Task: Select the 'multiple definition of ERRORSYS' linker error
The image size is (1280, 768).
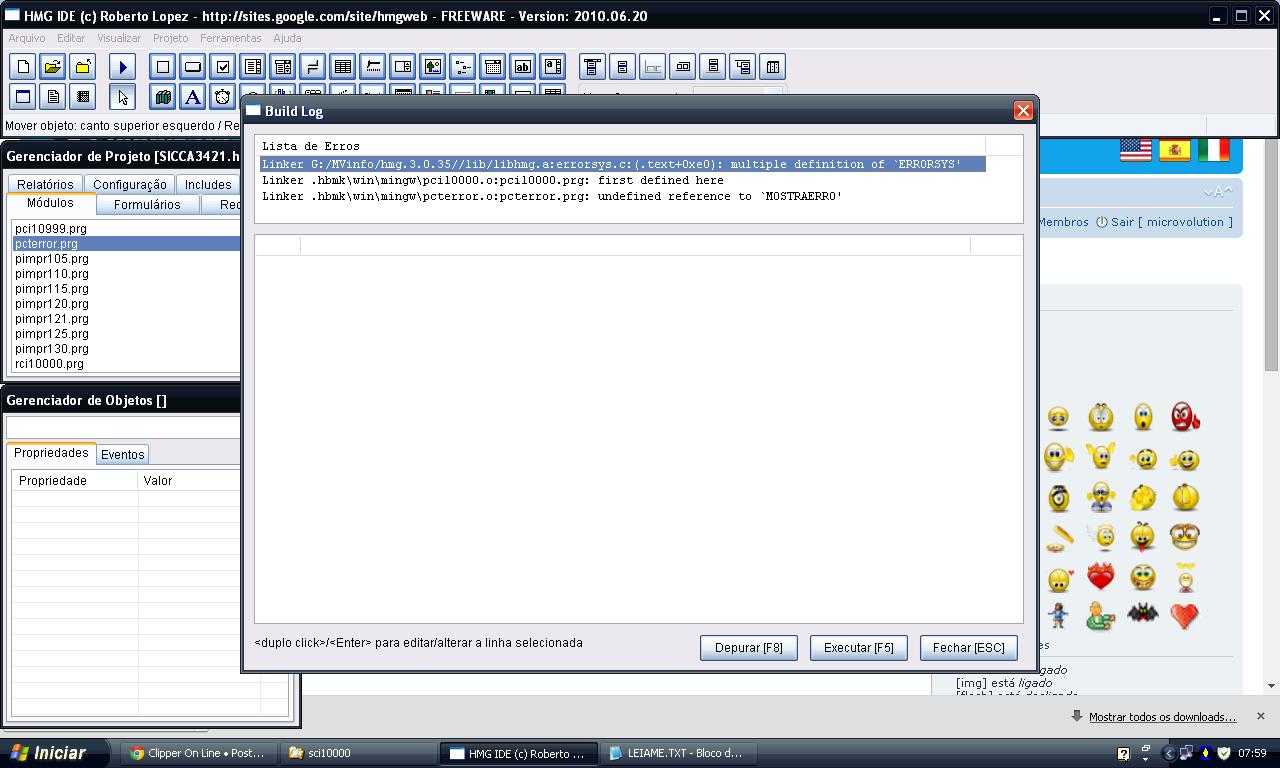Action: pos(623,164)
